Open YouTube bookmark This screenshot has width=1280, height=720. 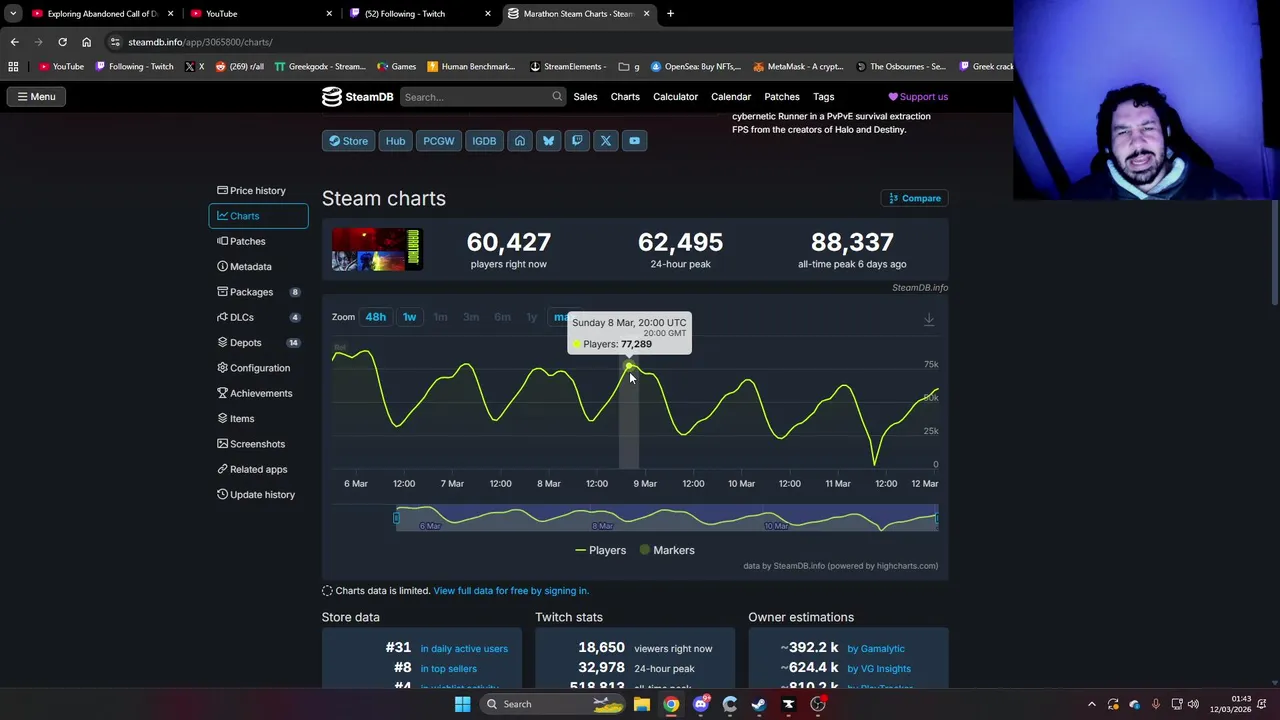62,67
